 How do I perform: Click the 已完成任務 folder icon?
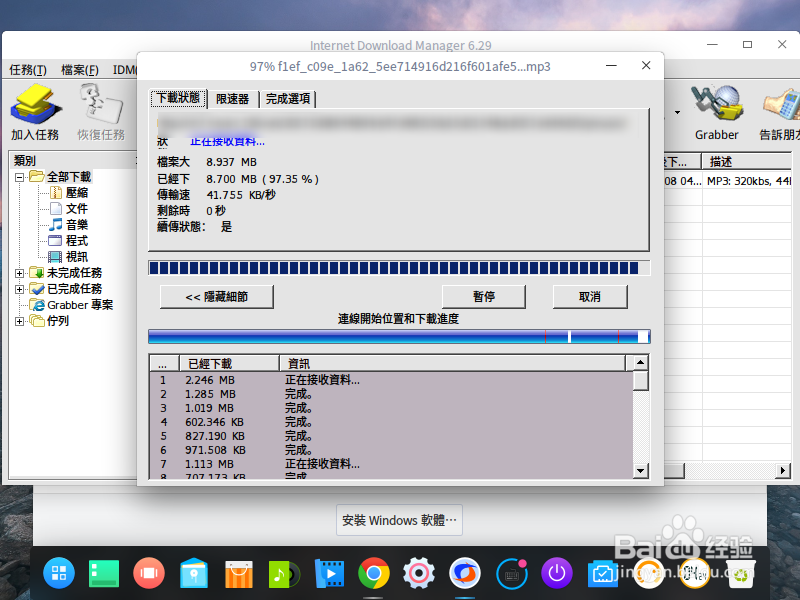37,289
